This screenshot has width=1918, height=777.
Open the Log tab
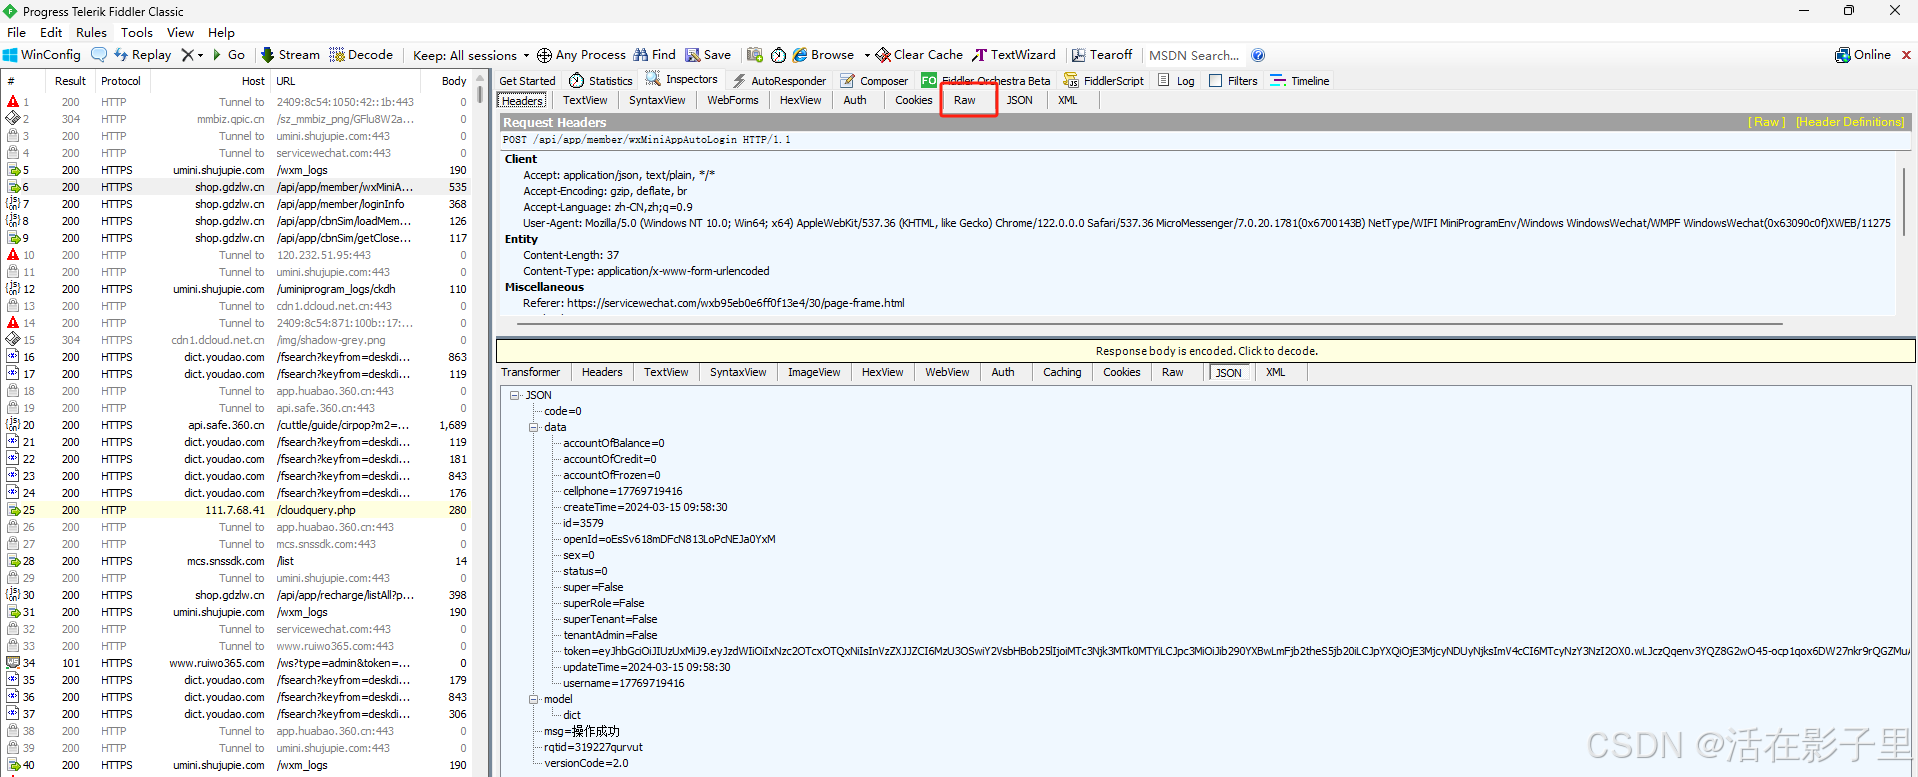[1176, 81]
